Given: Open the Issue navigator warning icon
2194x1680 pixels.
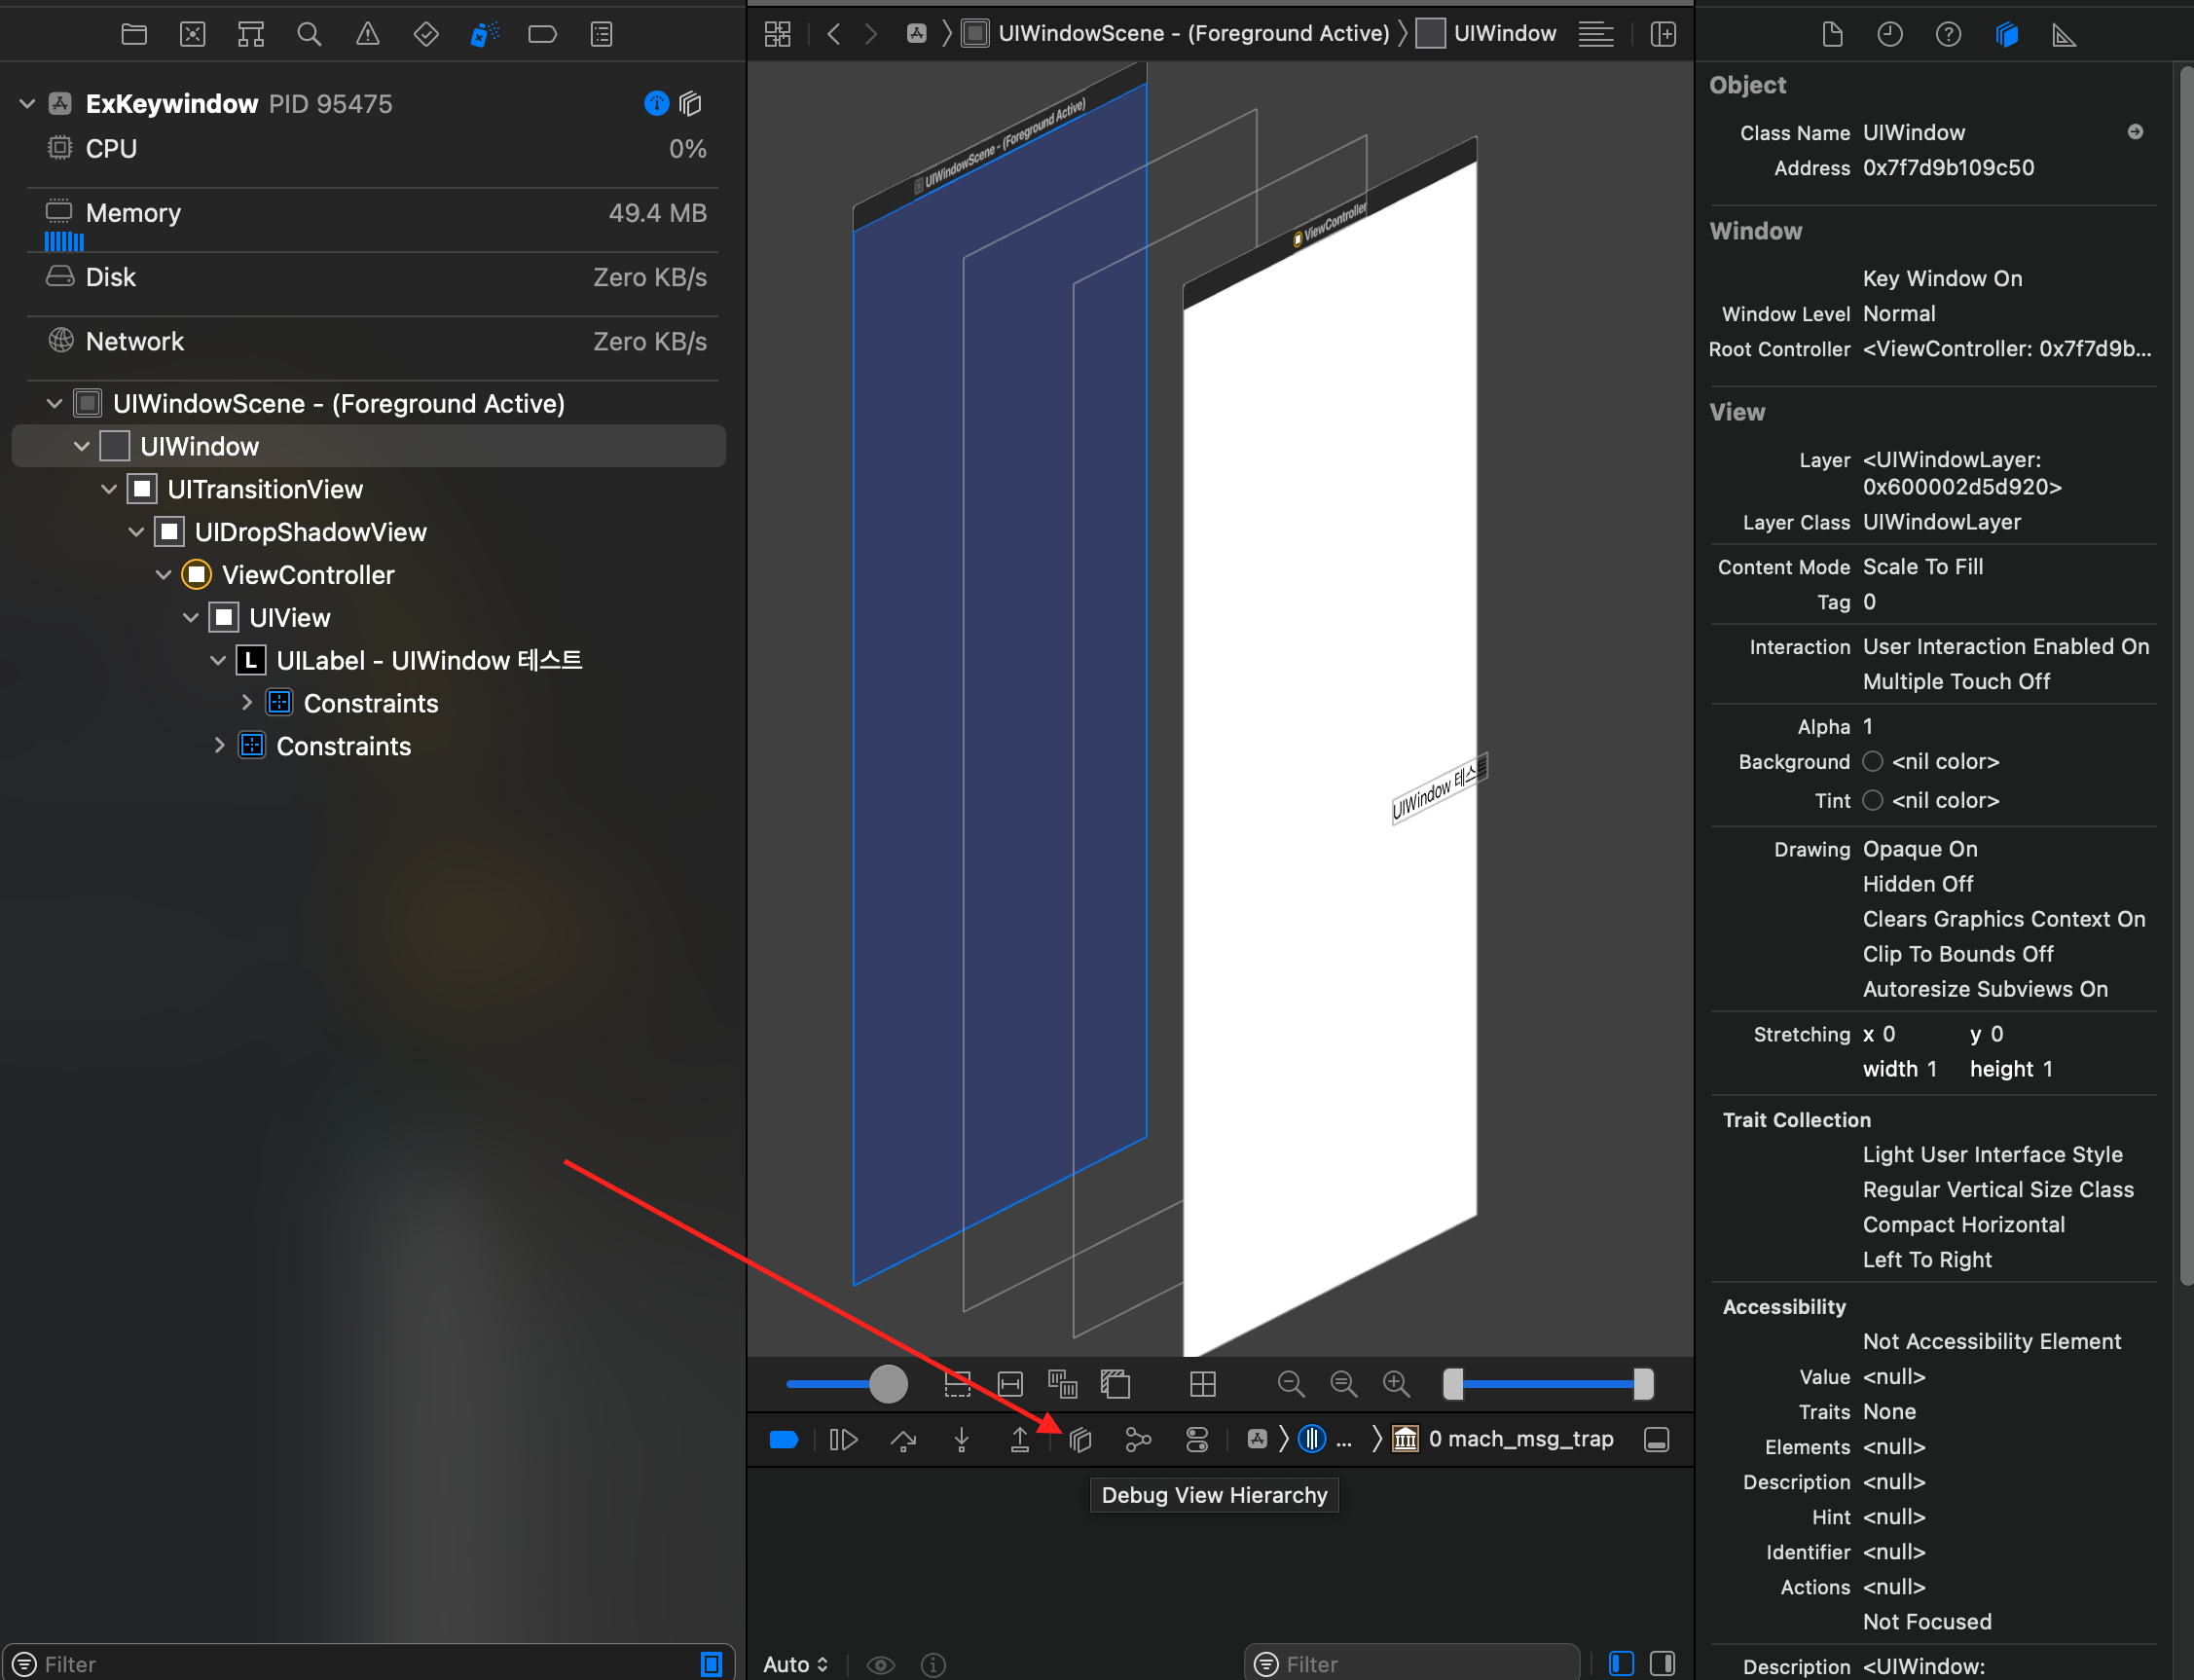Looking at the screenshot, I should tap(368, 35).
